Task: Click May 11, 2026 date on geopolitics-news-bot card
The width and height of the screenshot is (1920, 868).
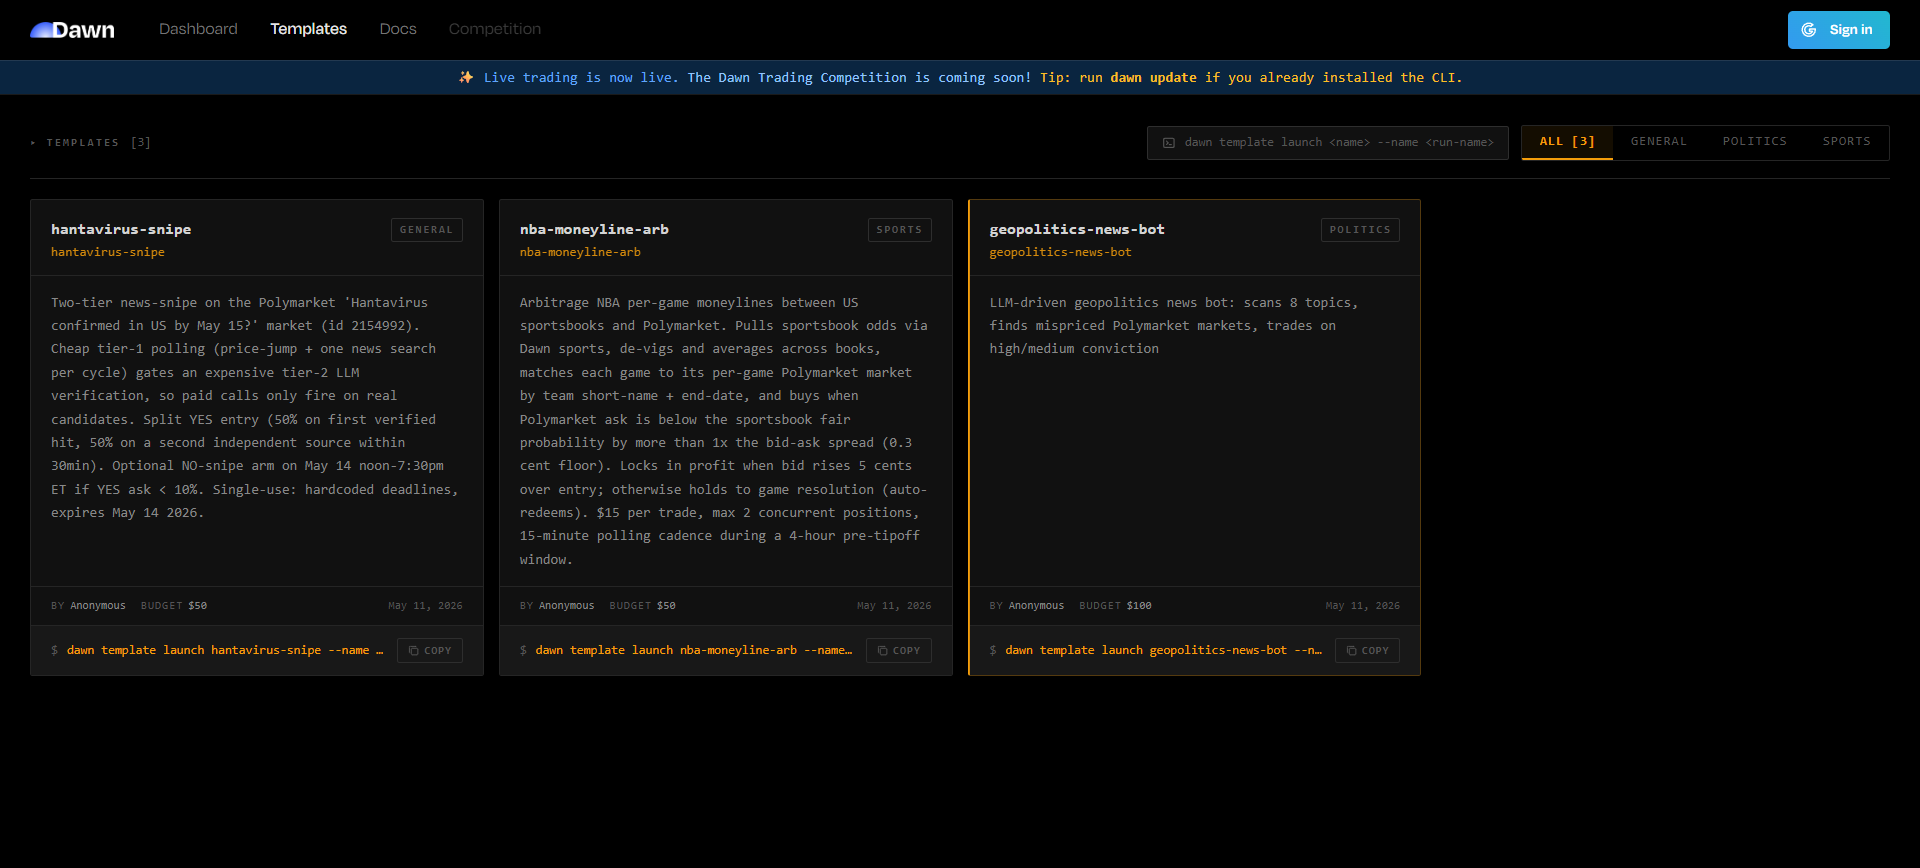Action: 1363,606
